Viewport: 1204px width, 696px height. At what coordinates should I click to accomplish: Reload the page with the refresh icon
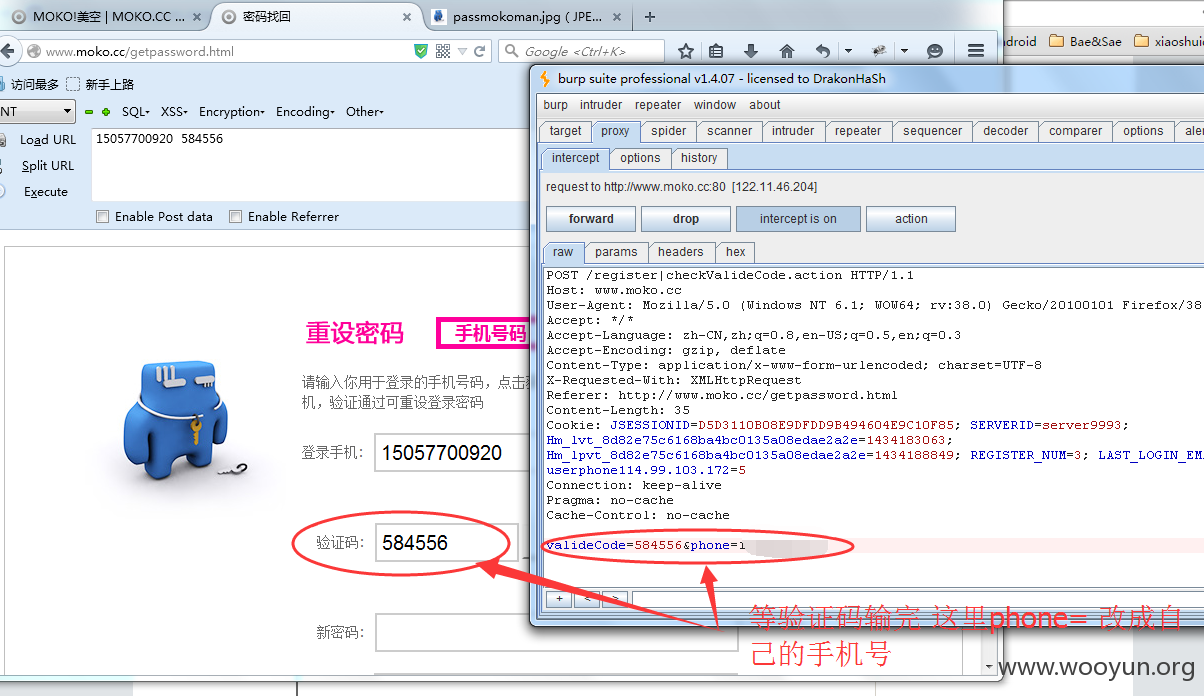pyautogui.click(x=480, y=51)
